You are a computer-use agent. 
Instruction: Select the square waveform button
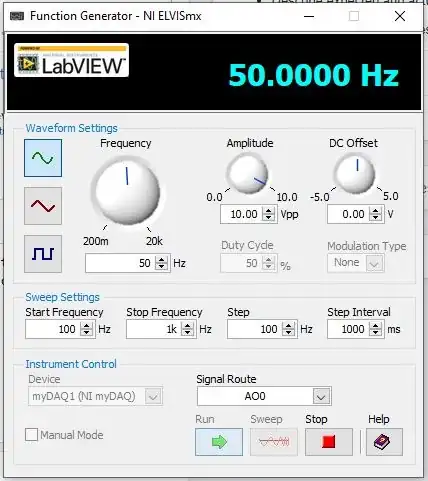[x=43, y=254]
